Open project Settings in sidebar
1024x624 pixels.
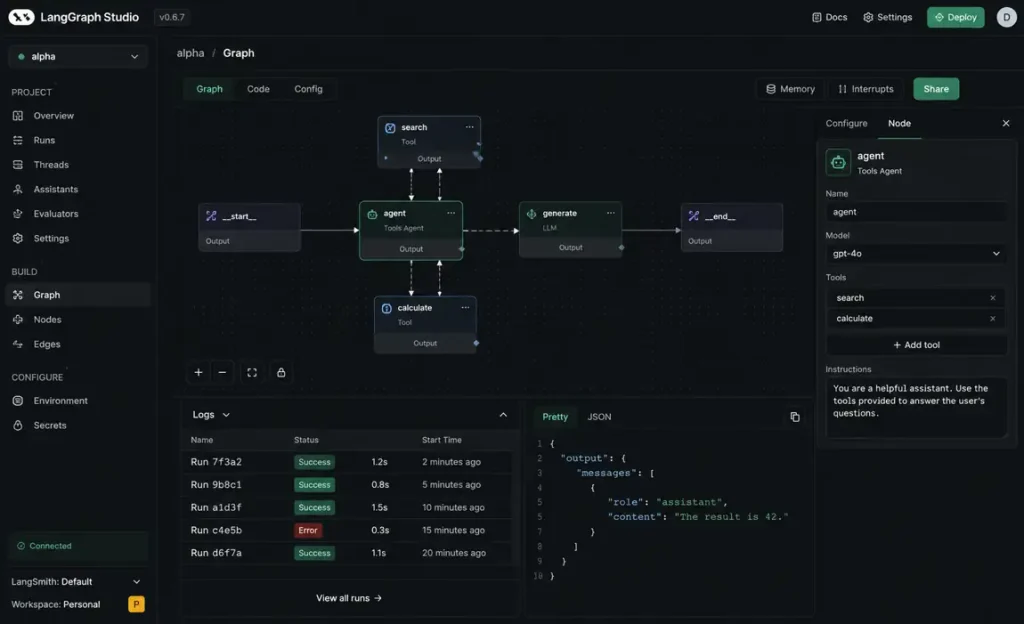(x=51, y=238)
